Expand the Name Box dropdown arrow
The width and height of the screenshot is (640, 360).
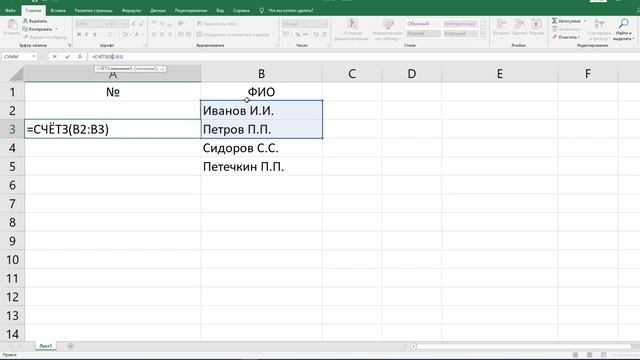33,57
